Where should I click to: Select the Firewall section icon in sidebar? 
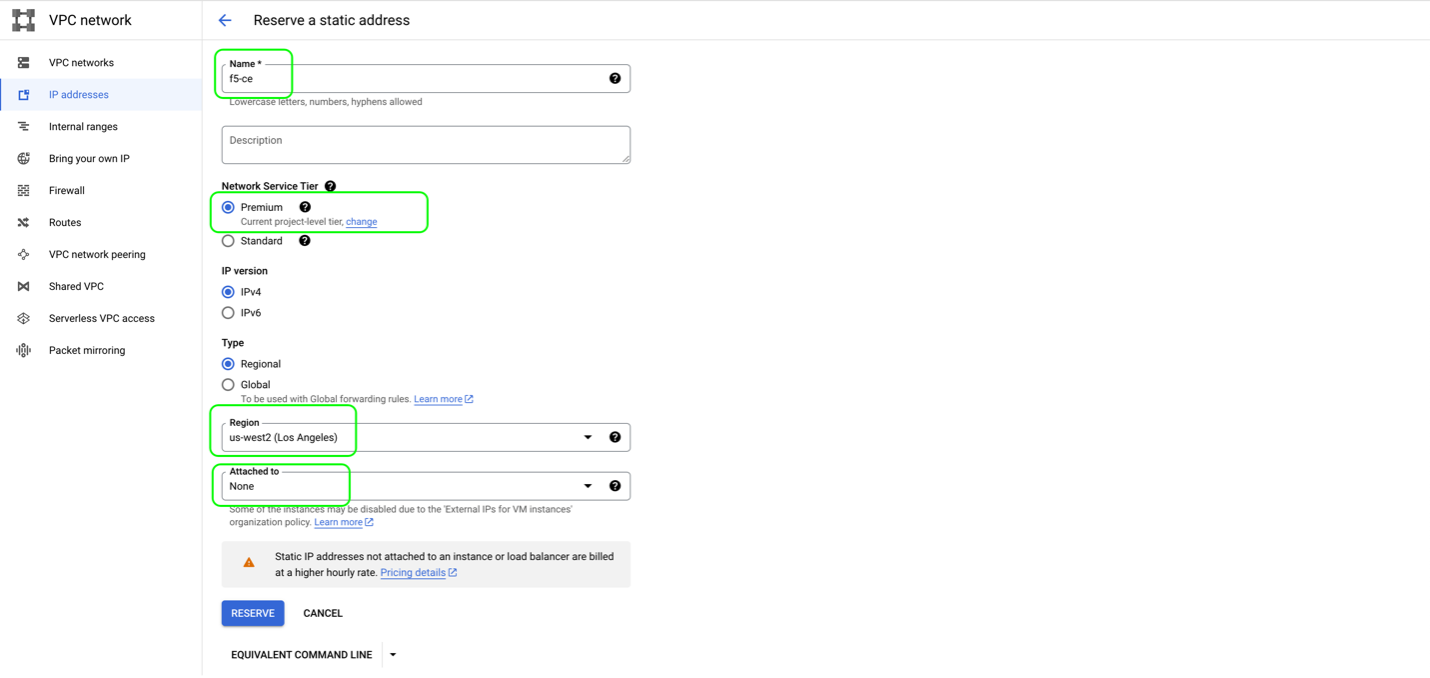(22, 190)
